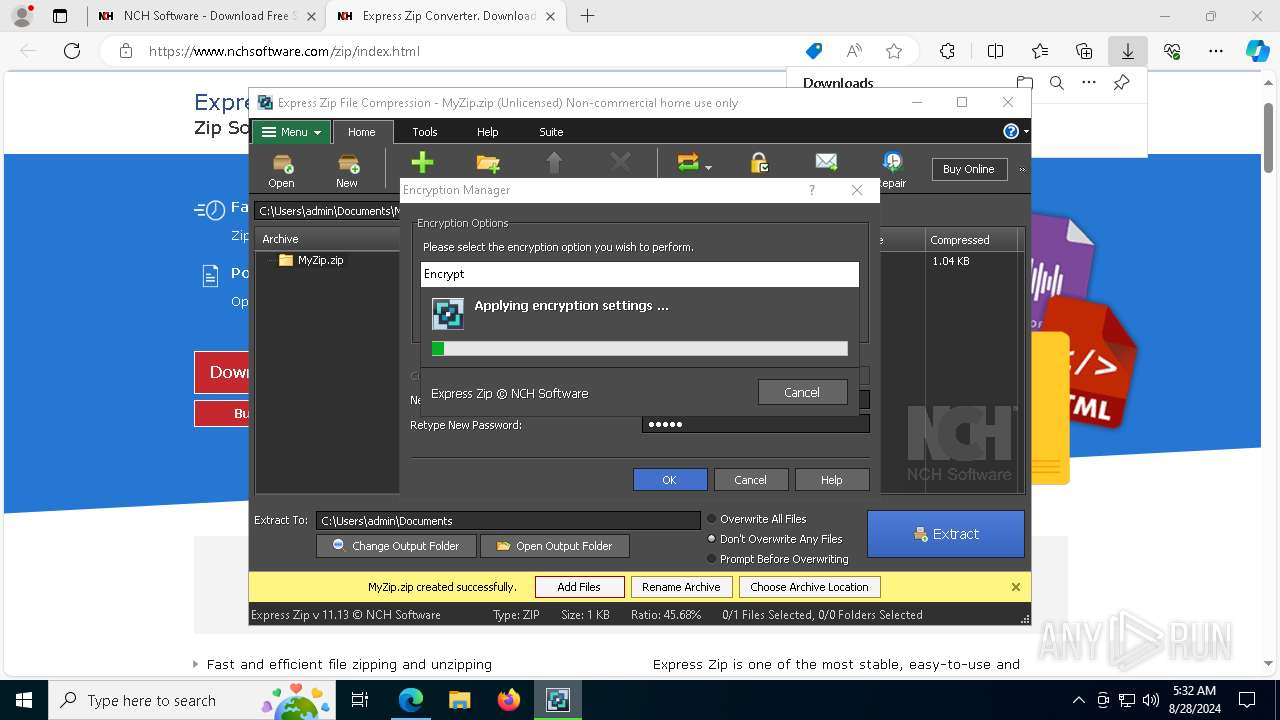Click the Buy Online button
This screenshot has height=720, width=1280.
tap(968, 169)
